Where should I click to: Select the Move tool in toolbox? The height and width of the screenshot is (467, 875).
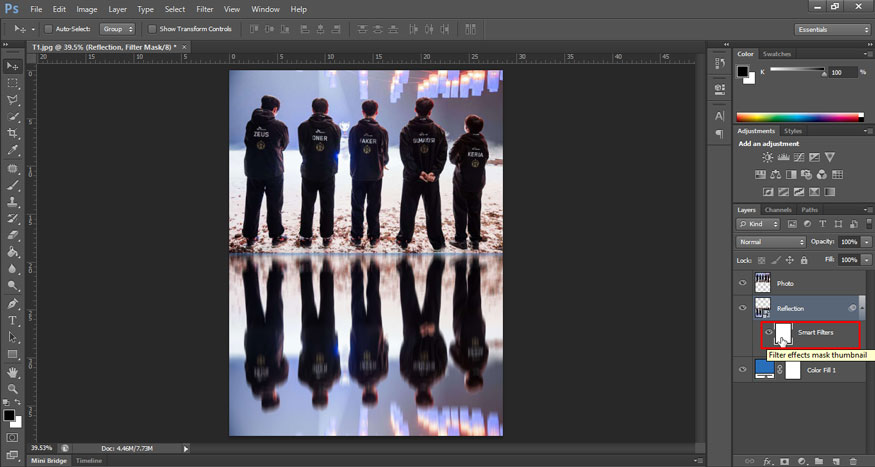coord(13,66)
